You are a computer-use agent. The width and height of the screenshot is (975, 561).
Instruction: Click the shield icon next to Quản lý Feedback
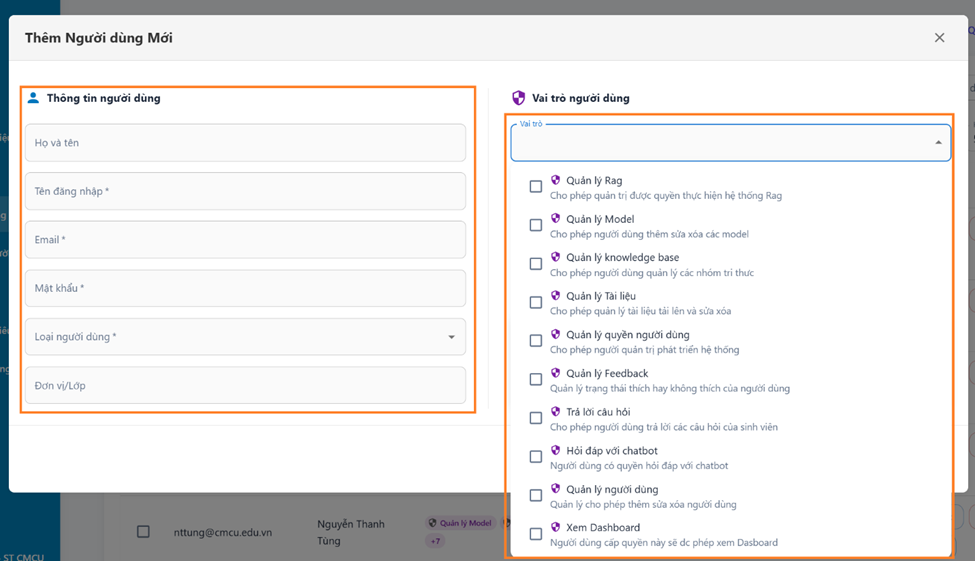tap(556, 373)
